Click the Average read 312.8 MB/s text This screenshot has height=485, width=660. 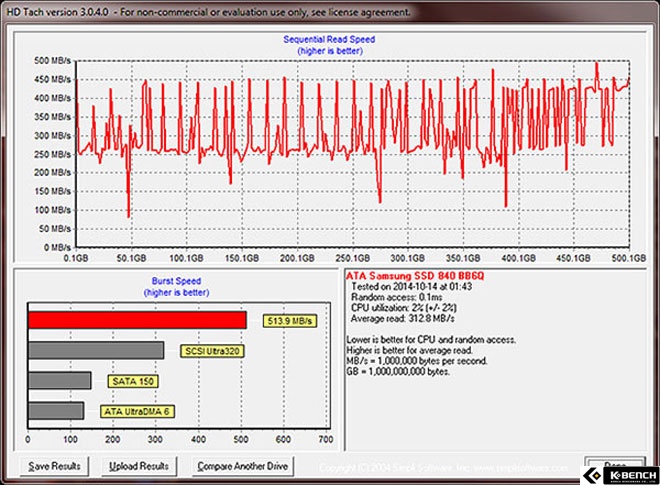403,318
